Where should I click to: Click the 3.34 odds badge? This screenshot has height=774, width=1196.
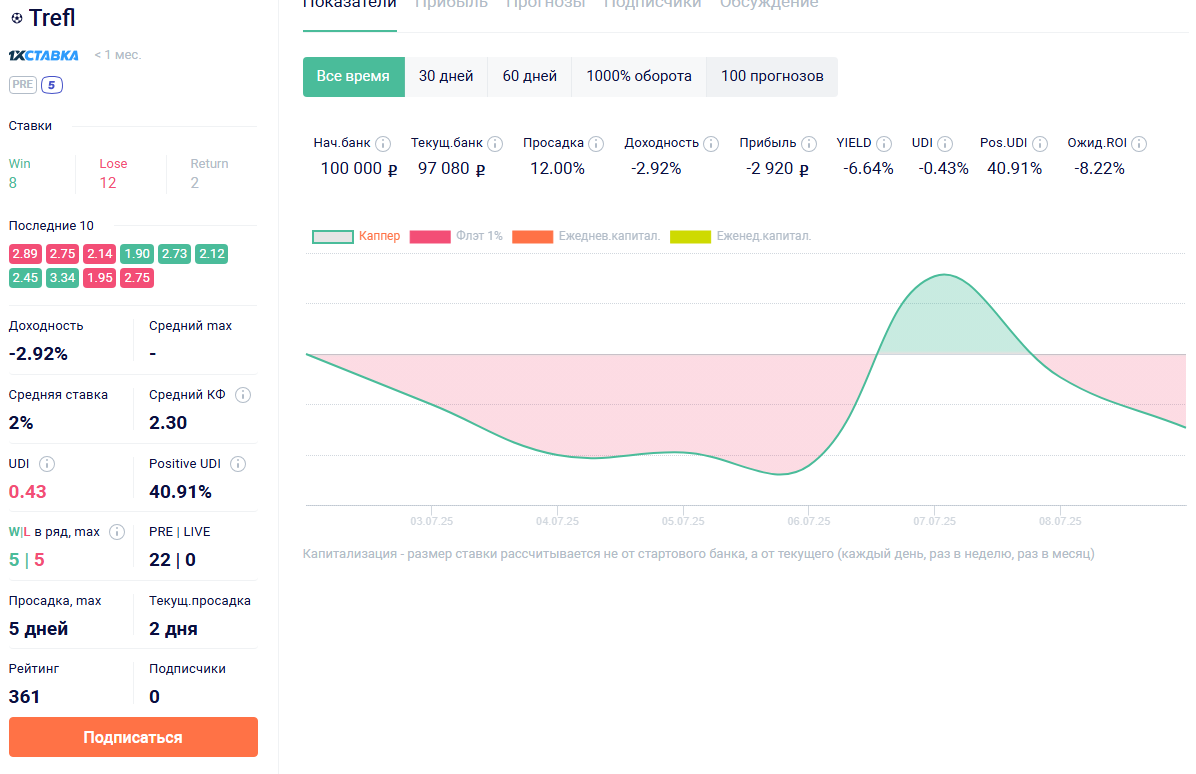(x=62, y=278)
